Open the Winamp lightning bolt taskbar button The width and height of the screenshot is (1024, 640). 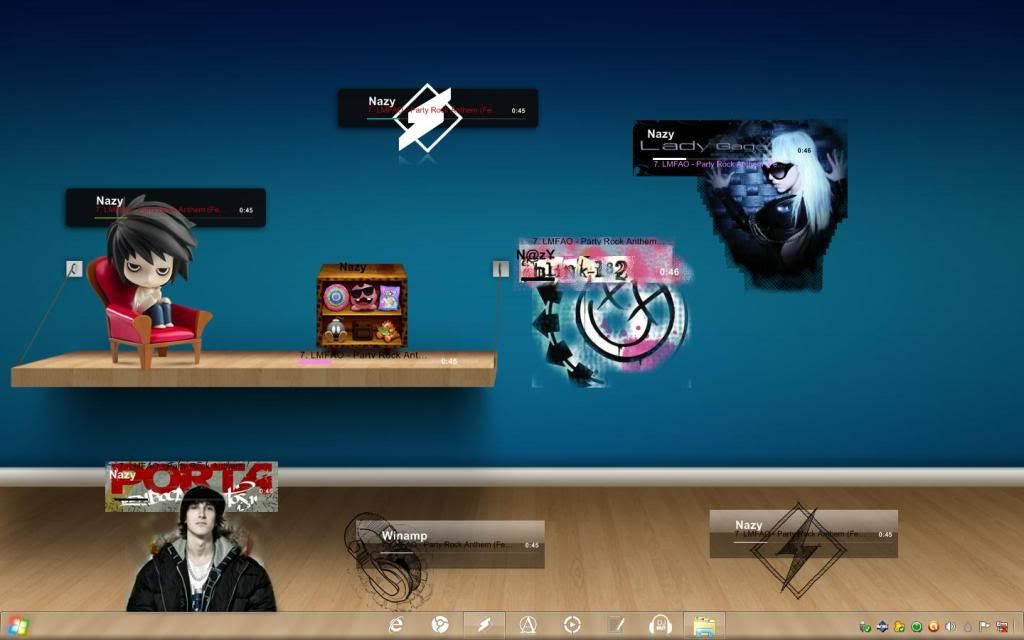(484, 625)
